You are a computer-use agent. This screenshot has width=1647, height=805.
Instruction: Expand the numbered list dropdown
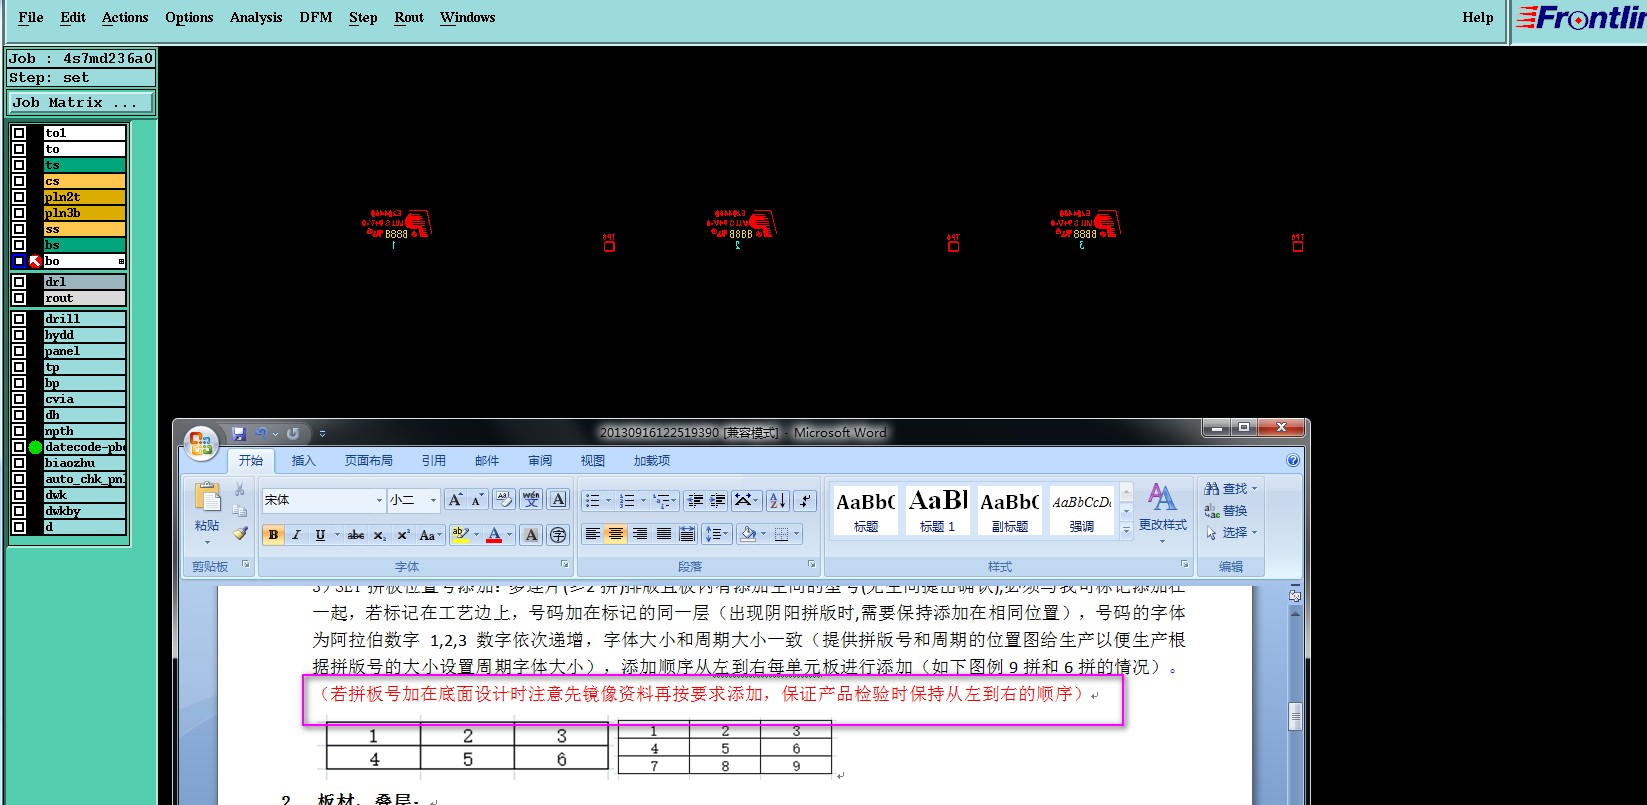point(643,500)
